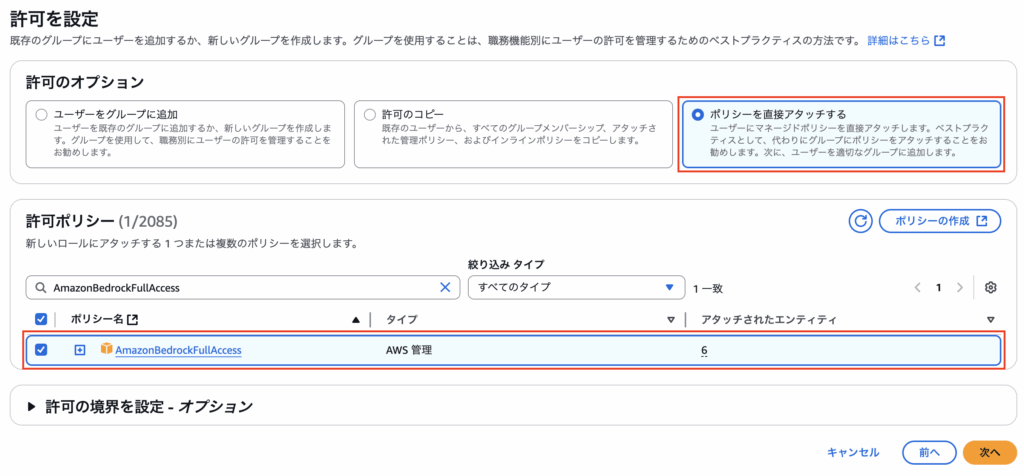Toggle the select-all checkbox in table header
Screen dimensions: 1024x476
[x=40, y=319]
